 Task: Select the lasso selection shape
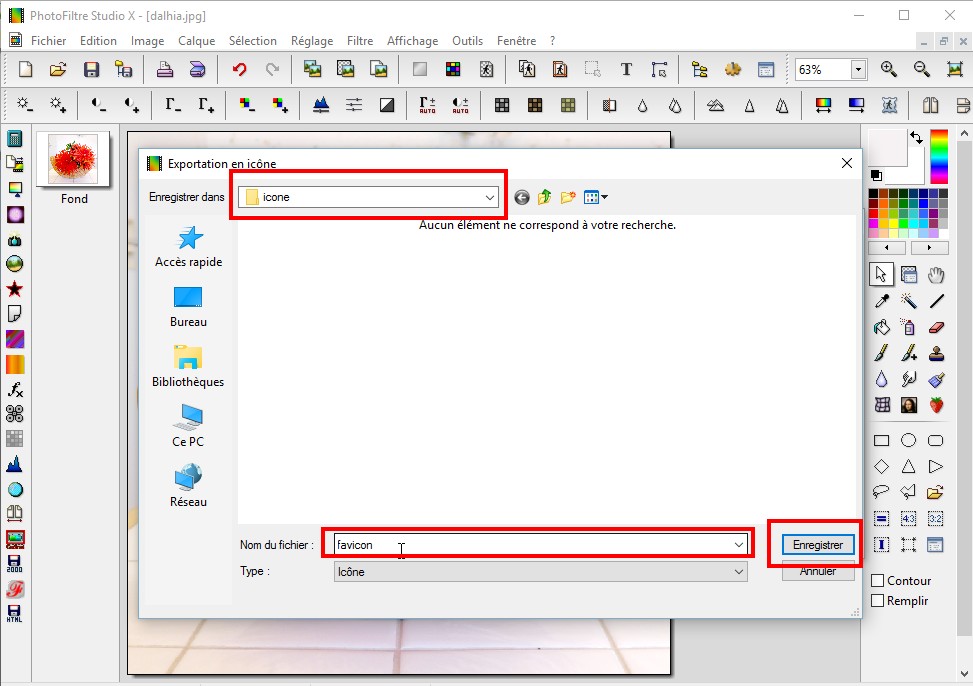pos(881,492)
